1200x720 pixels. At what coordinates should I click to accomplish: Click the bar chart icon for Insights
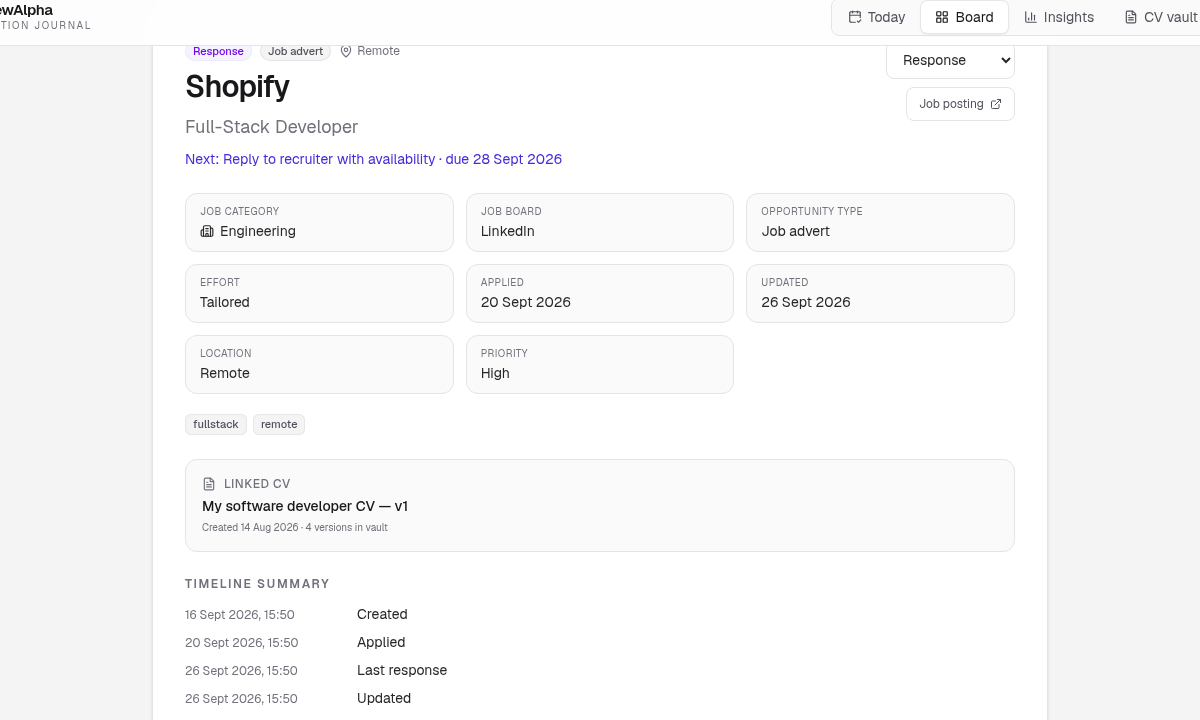point(1031,17)
